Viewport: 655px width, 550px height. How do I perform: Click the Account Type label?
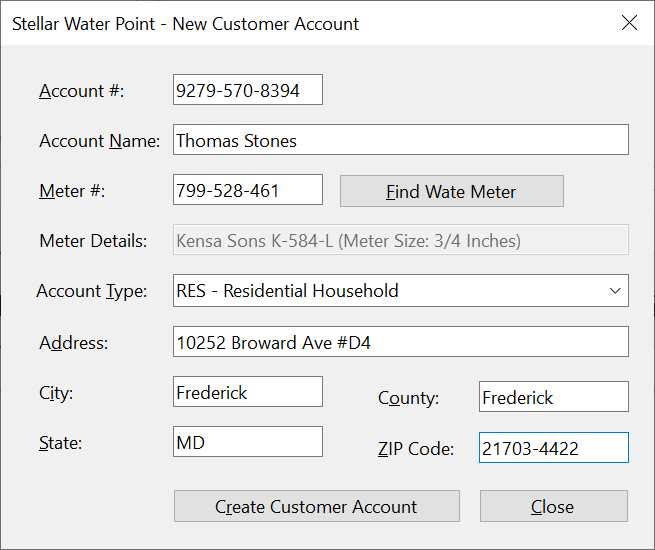pyautogui.click(x=92, y=291)
